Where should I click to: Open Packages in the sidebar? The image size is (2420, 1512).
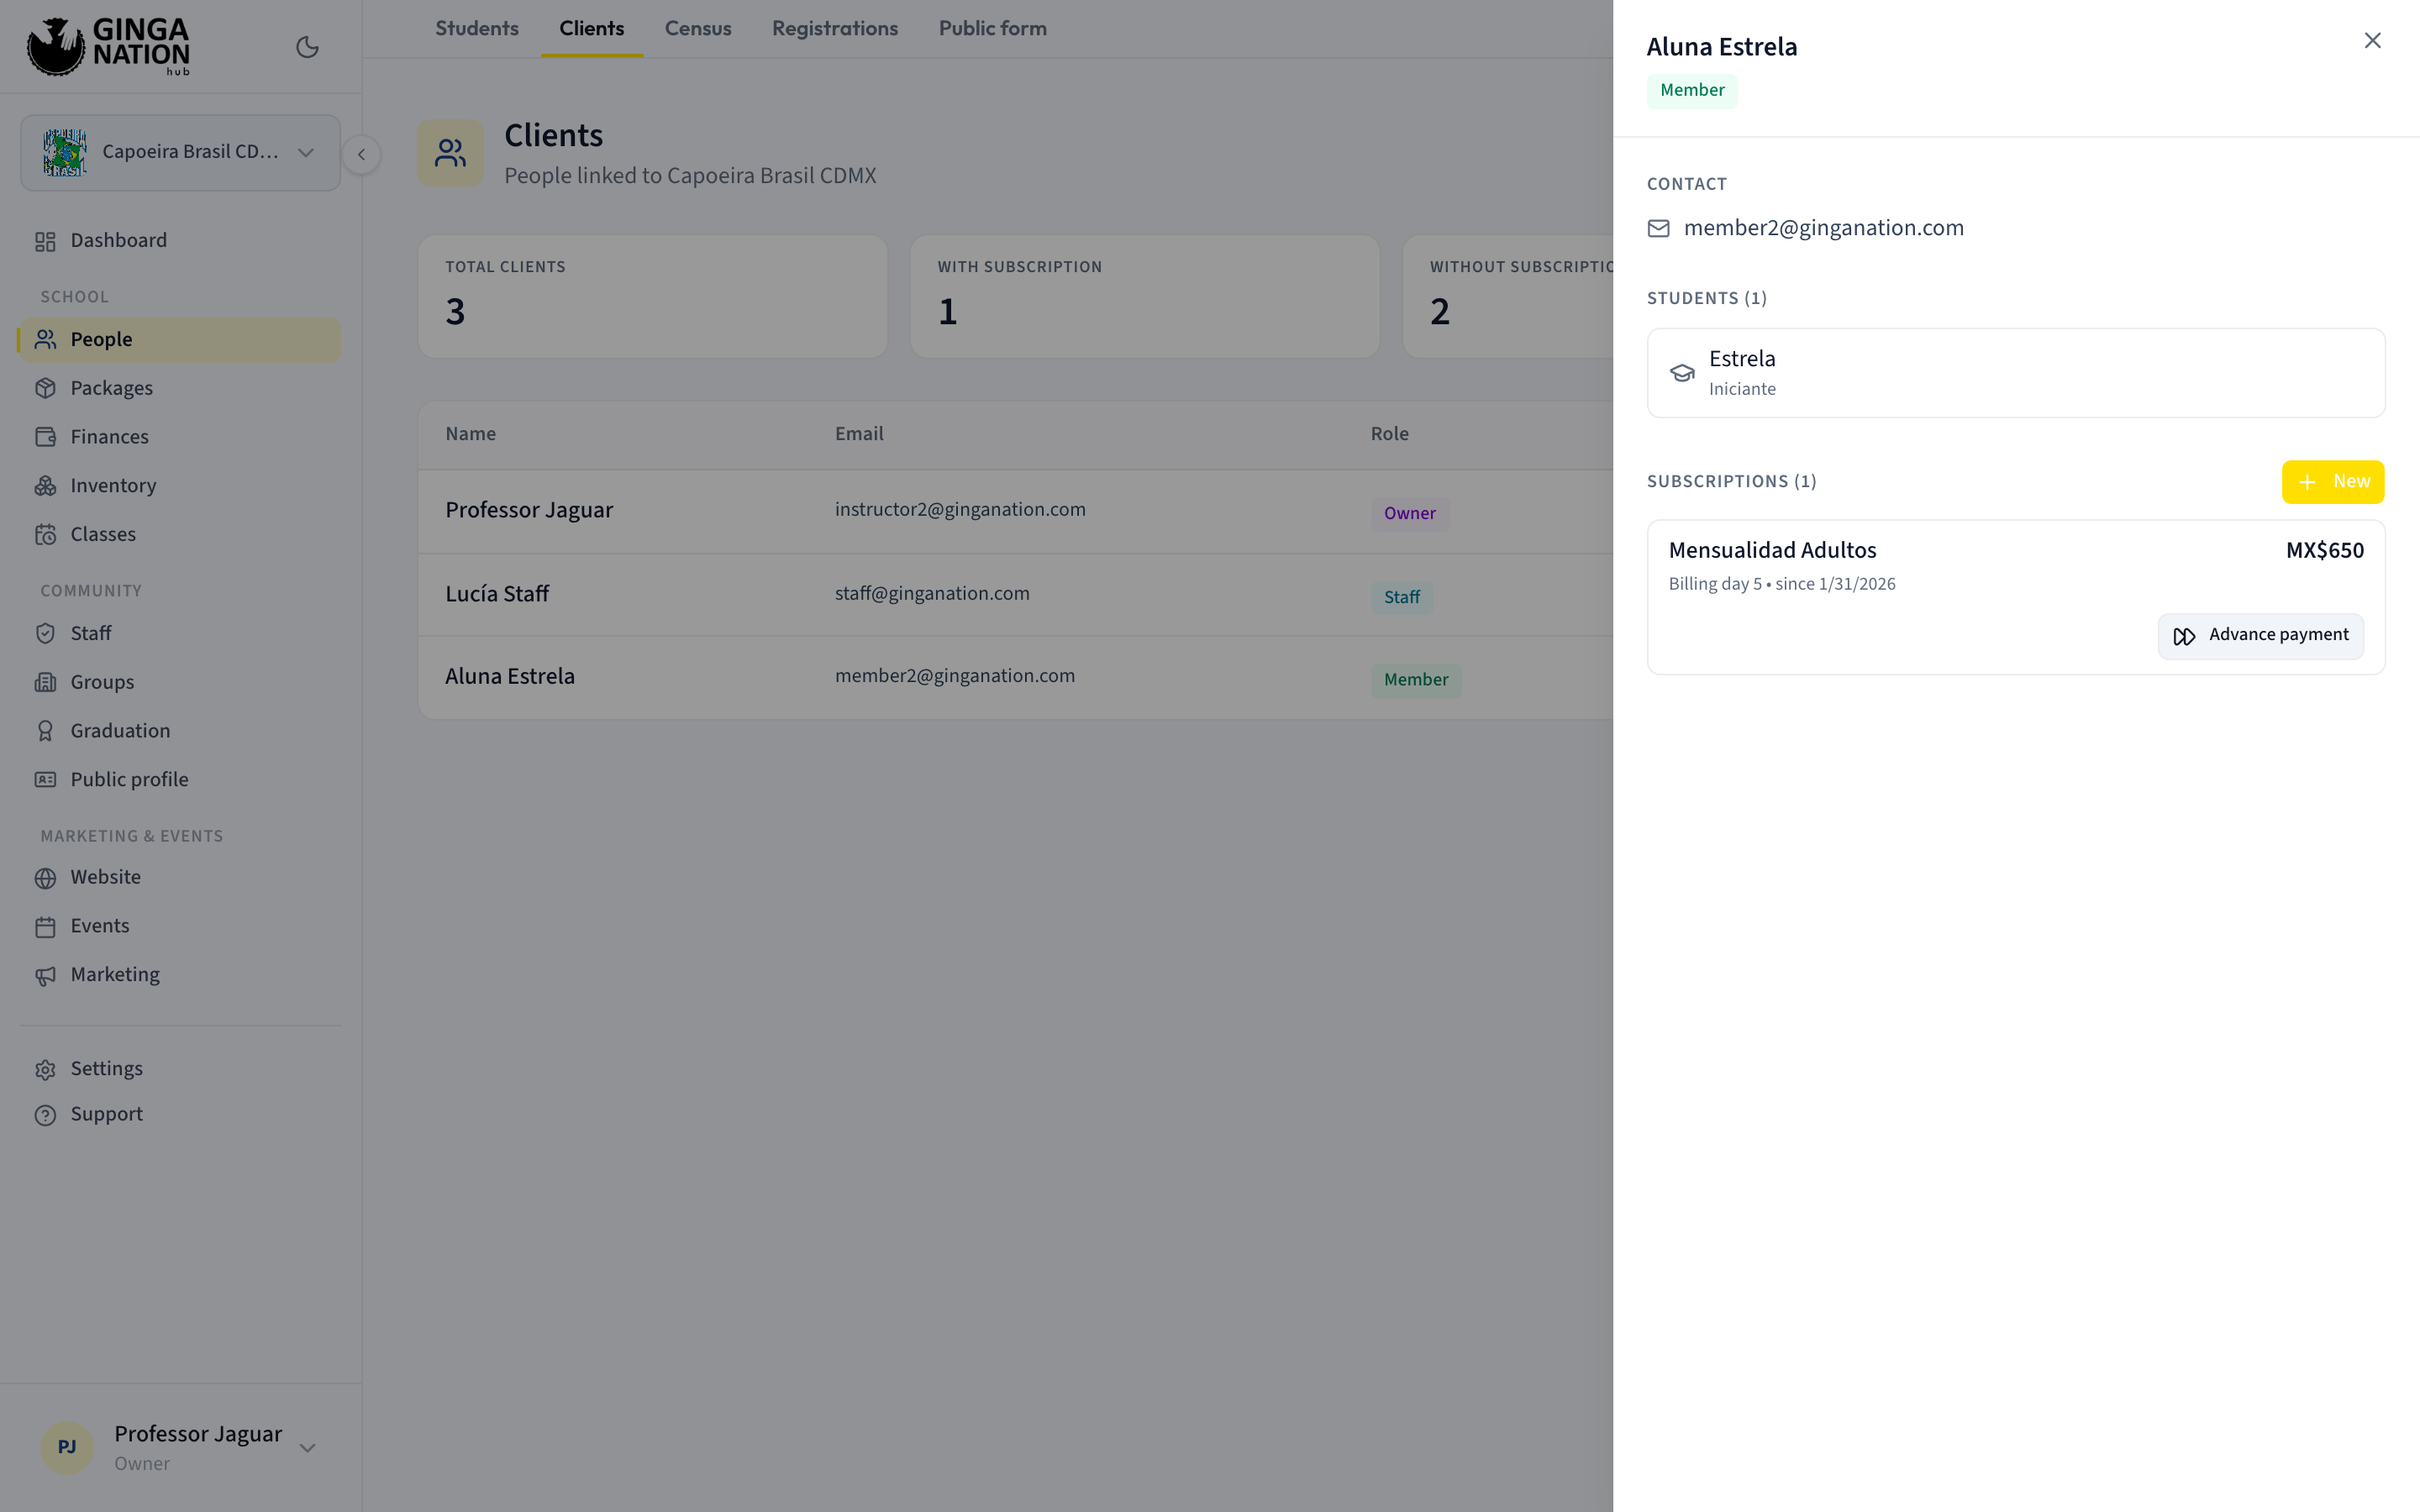180,388
